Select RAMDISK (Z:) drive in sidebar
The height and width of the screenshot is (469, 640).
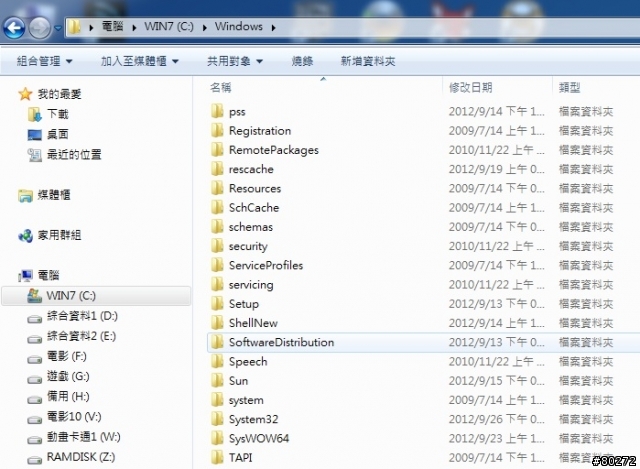71,457
